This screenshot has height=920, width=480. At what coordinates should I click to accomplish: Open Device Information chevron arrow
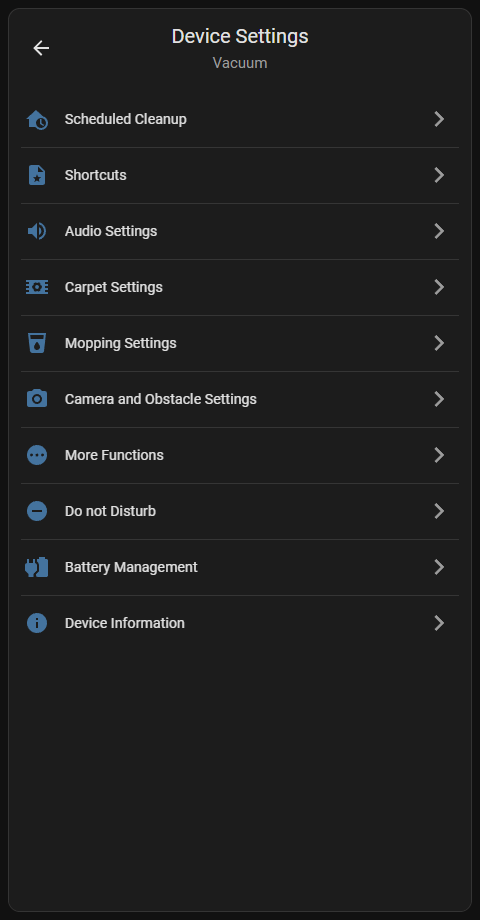[x=439, y=623]
